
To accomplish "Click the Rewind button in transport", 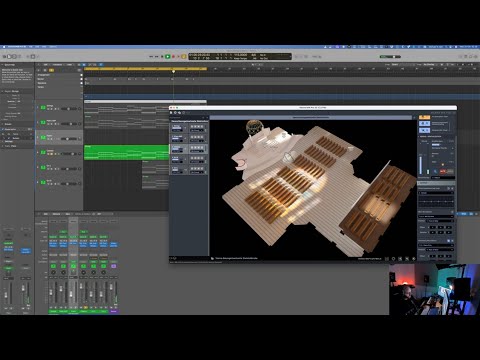I will (151, 57).
